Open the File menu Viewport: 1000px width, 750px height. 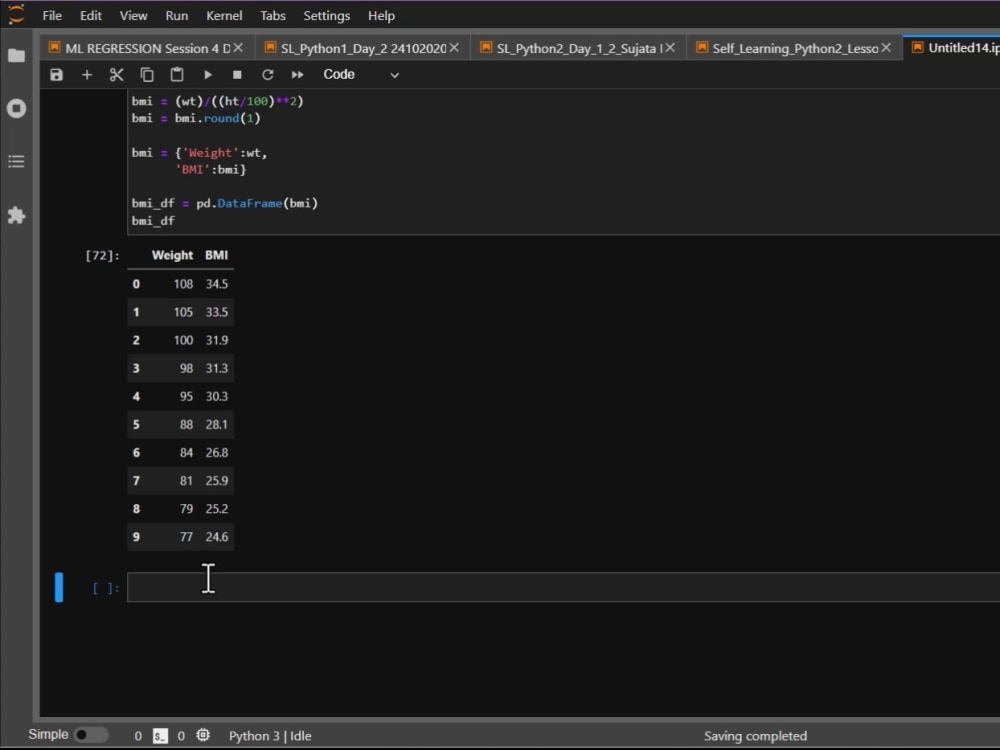[52, 15]
